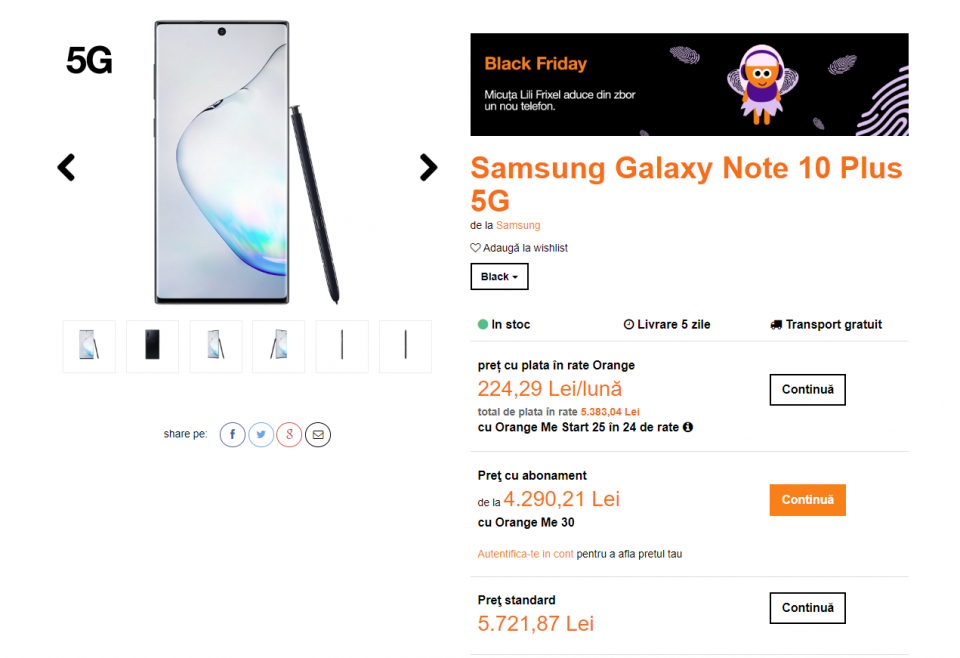Click the Black Friday banner
This screenshot has height=658, width=960.
[689, 85]
